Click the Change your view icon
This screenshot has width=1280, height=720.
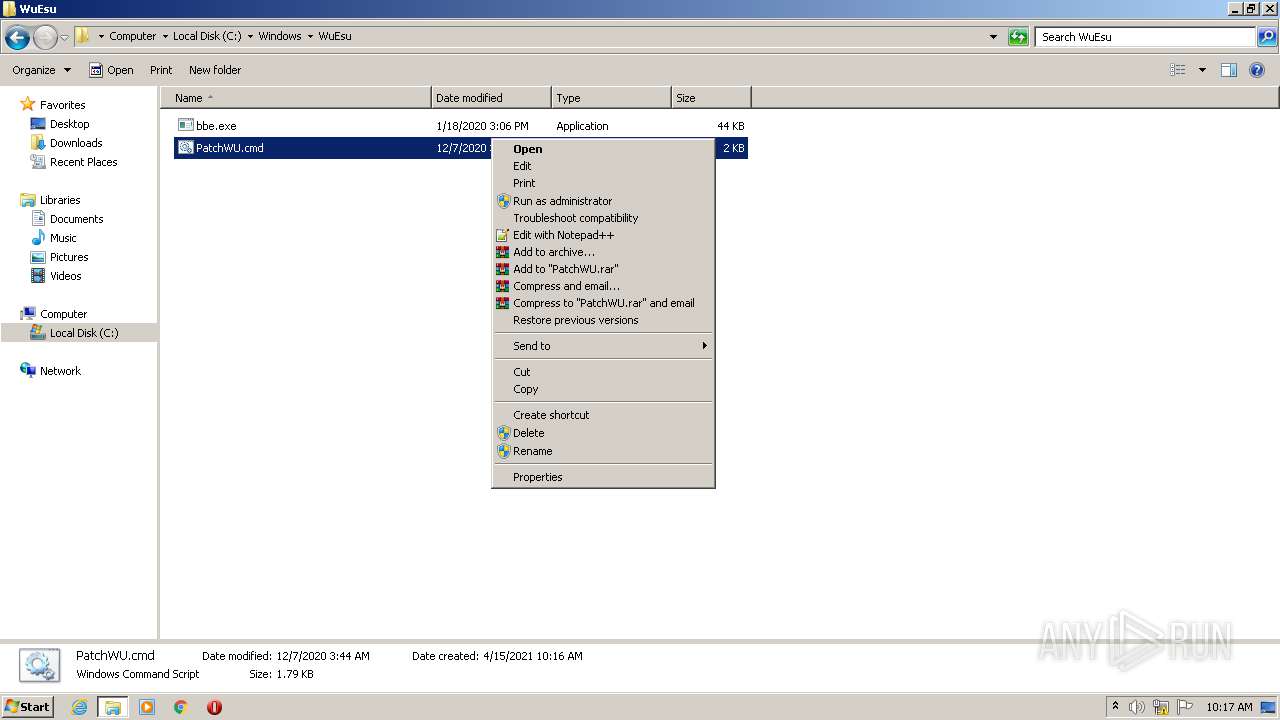[1178, 70]
